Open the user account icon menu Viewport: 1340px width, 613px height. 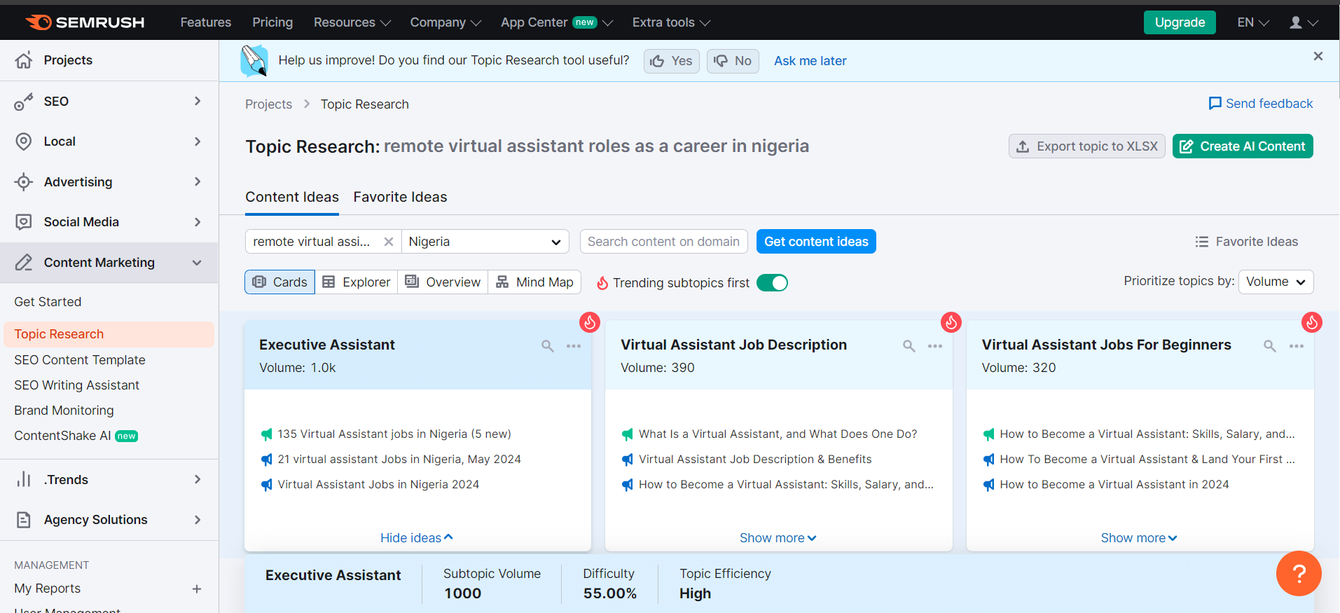[x=1303, y=22]
